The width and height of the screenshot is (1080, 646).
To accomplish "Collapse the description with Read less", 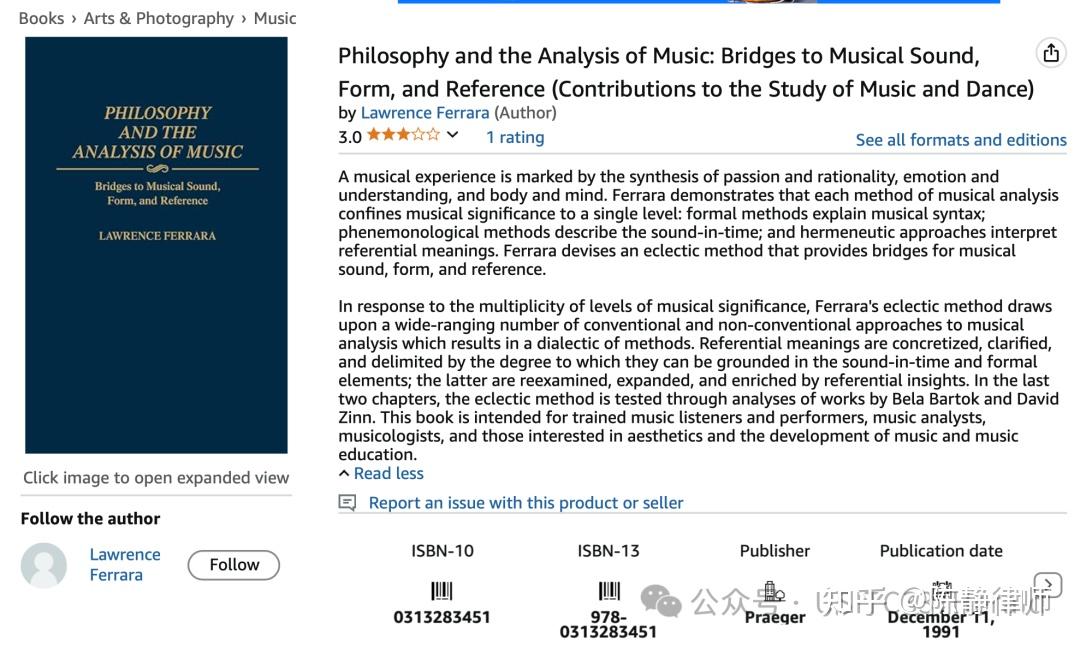I will 388,473.
